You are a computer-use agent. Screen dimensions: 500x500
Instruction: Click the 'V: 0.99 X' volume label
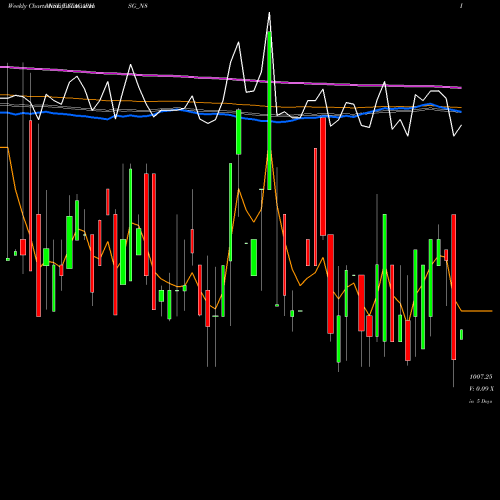pos(481,389)
